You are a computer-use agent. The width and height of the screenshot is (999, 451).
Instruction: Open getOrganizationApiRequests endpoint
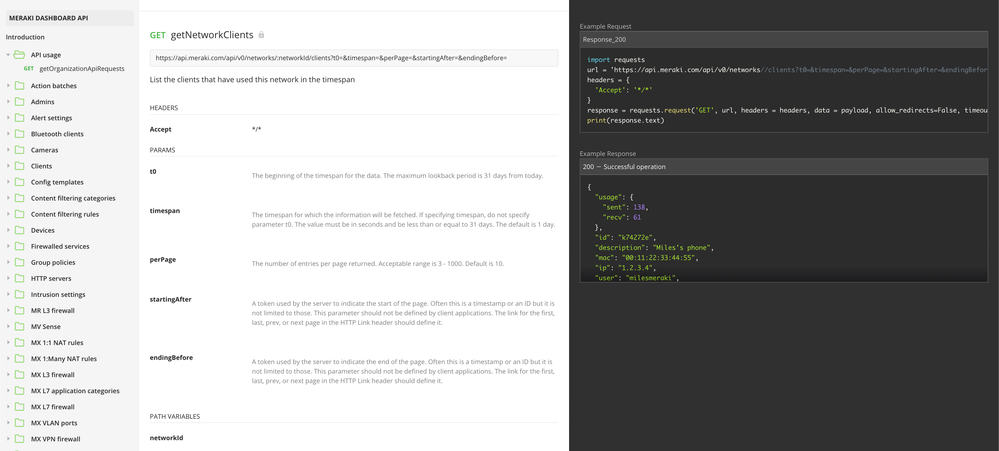click(82, 68)
